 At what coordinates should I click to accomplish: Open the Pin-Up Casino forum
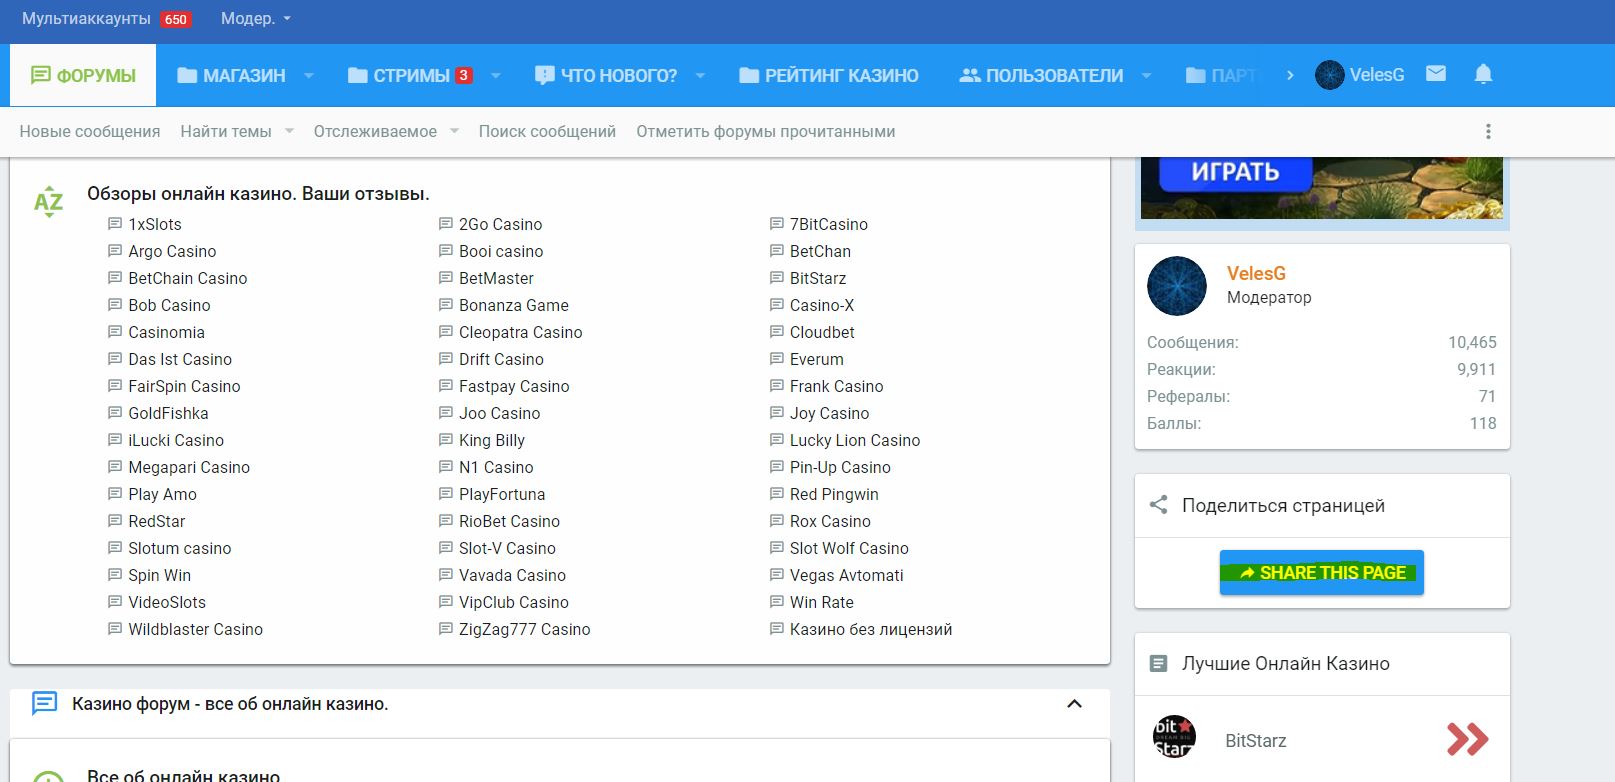point(840,467)
